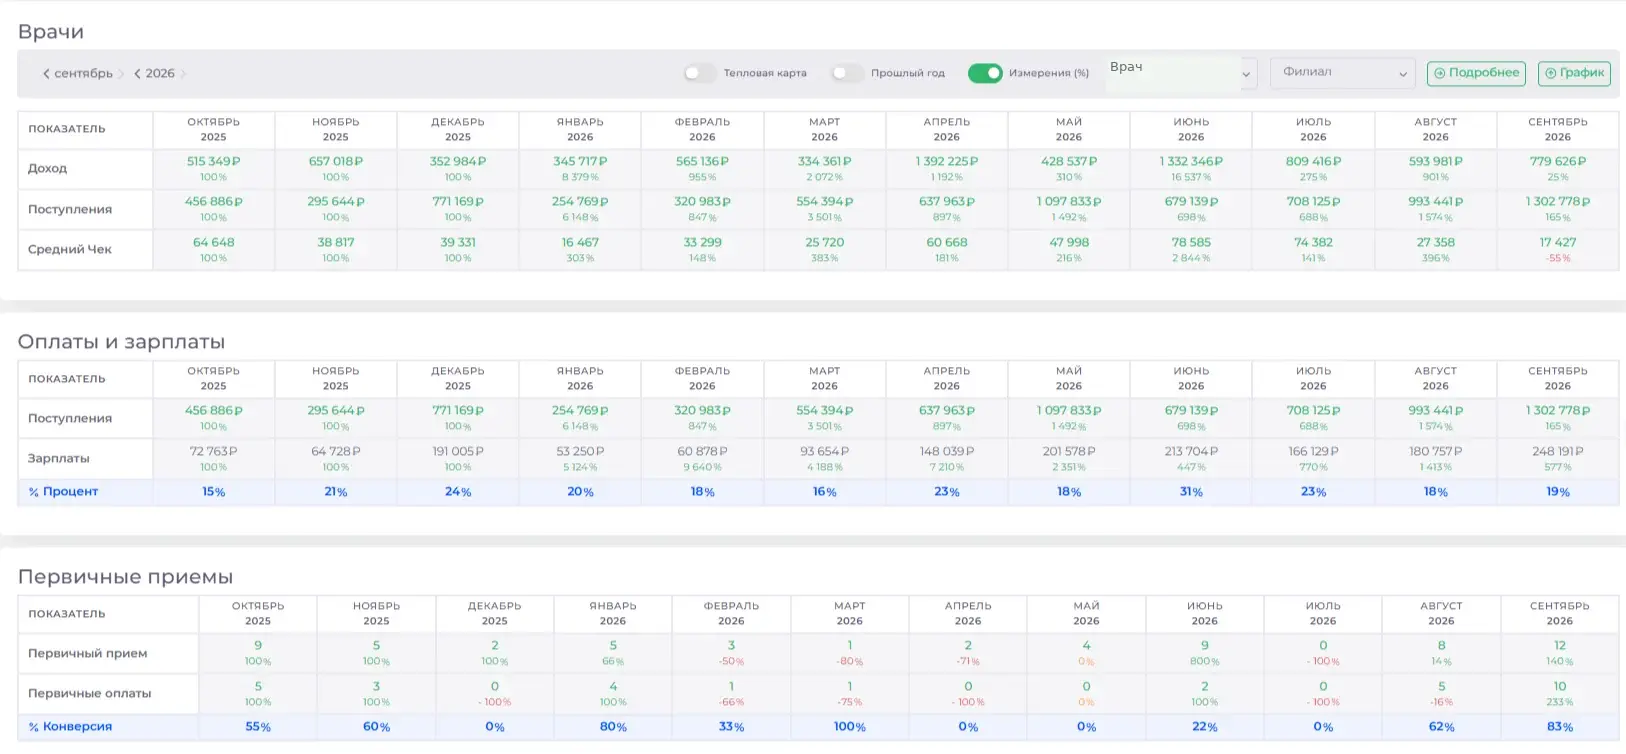Click Зарплаты value 248 191₽
The image size is (1626, 754).
click(1558, 451)
